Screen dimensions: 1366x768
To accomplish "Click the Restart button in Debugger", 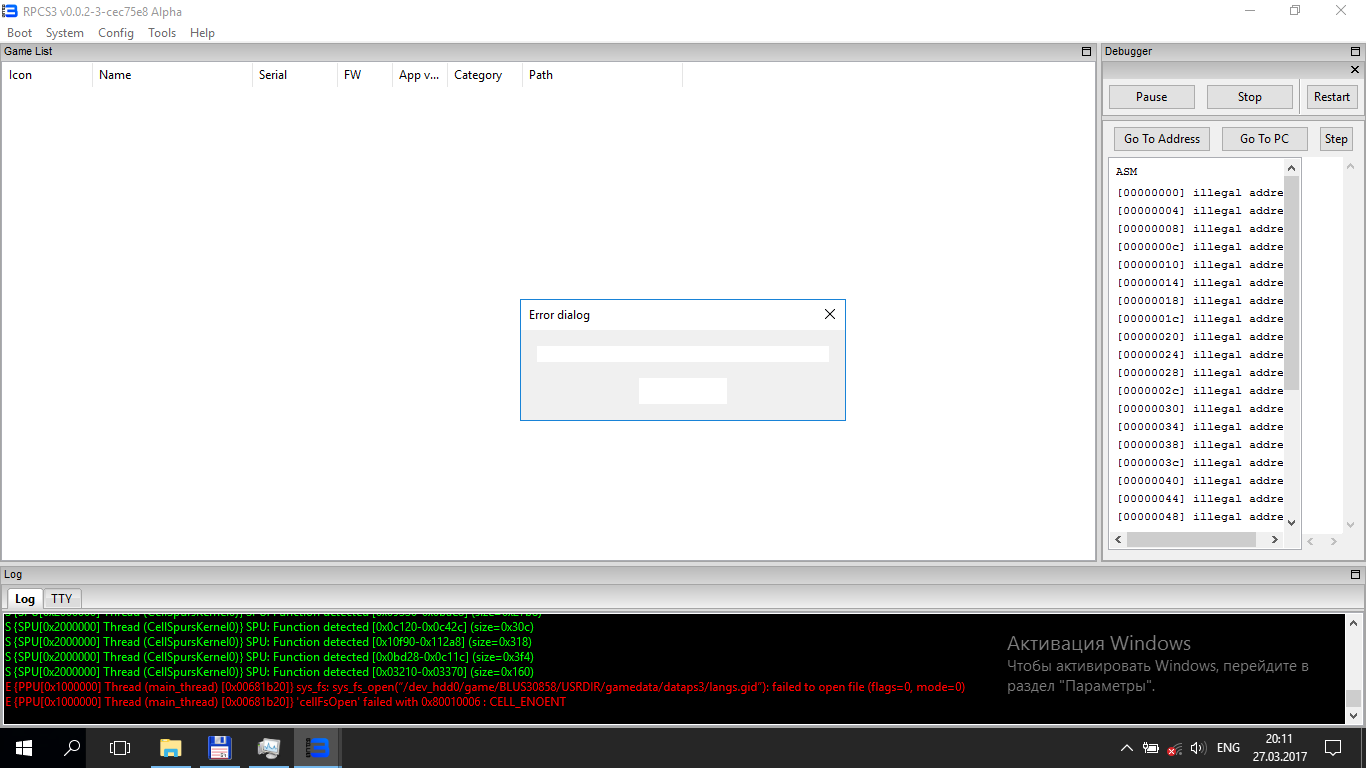I will 1332,97.
